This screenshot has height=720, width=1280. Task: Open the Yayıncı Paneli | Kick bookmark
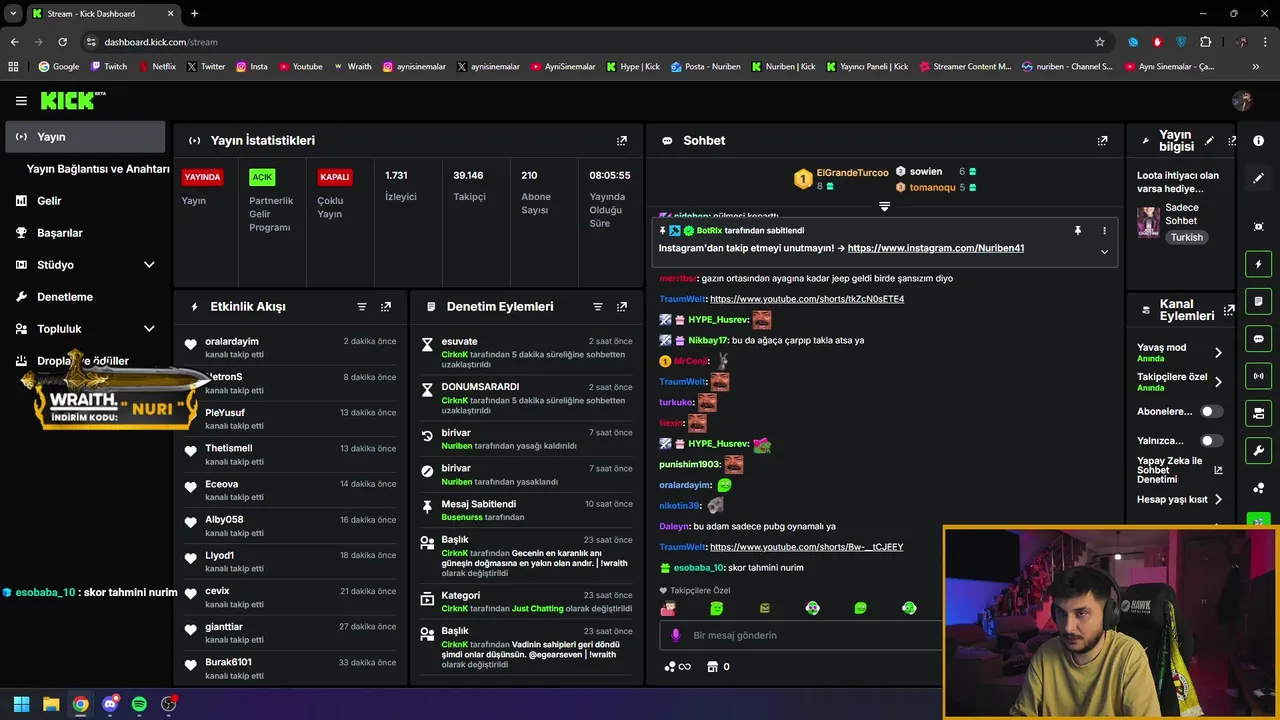tap(867, 67)
